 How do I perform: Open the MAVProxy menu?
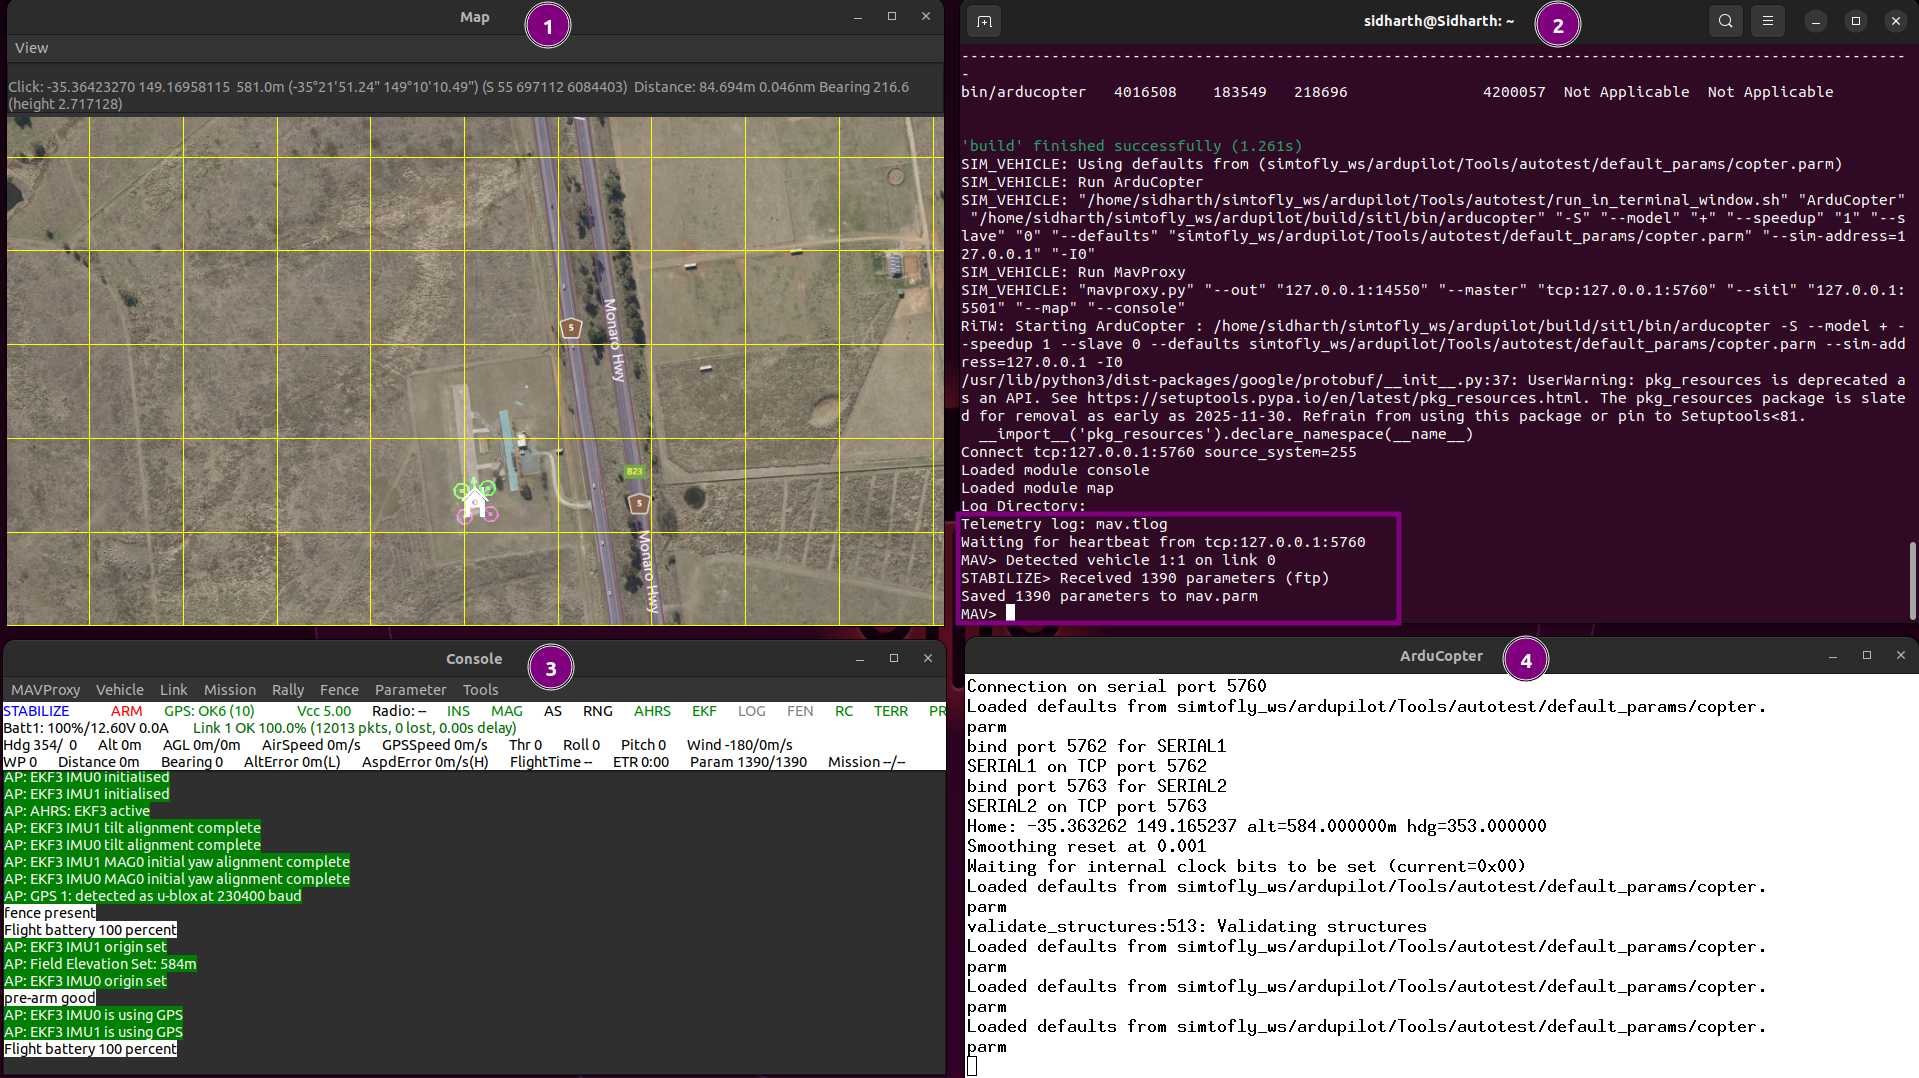pos(45,689)
